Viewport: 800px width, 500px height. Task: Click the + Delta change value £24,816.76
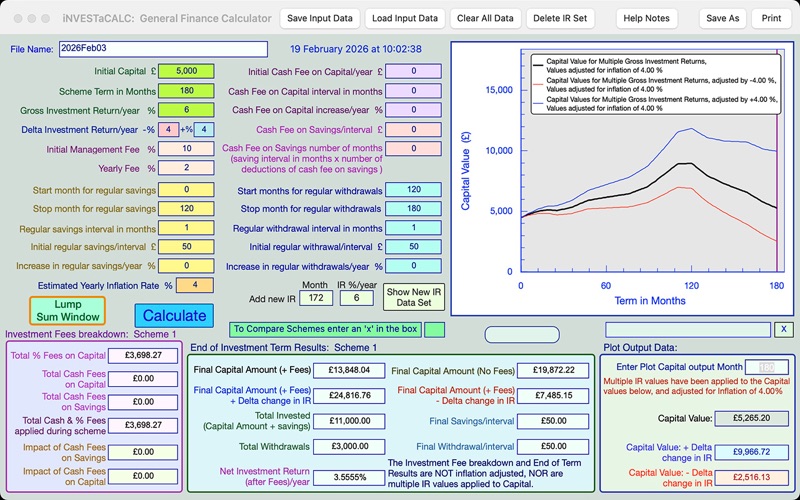(x=349, y=395)
